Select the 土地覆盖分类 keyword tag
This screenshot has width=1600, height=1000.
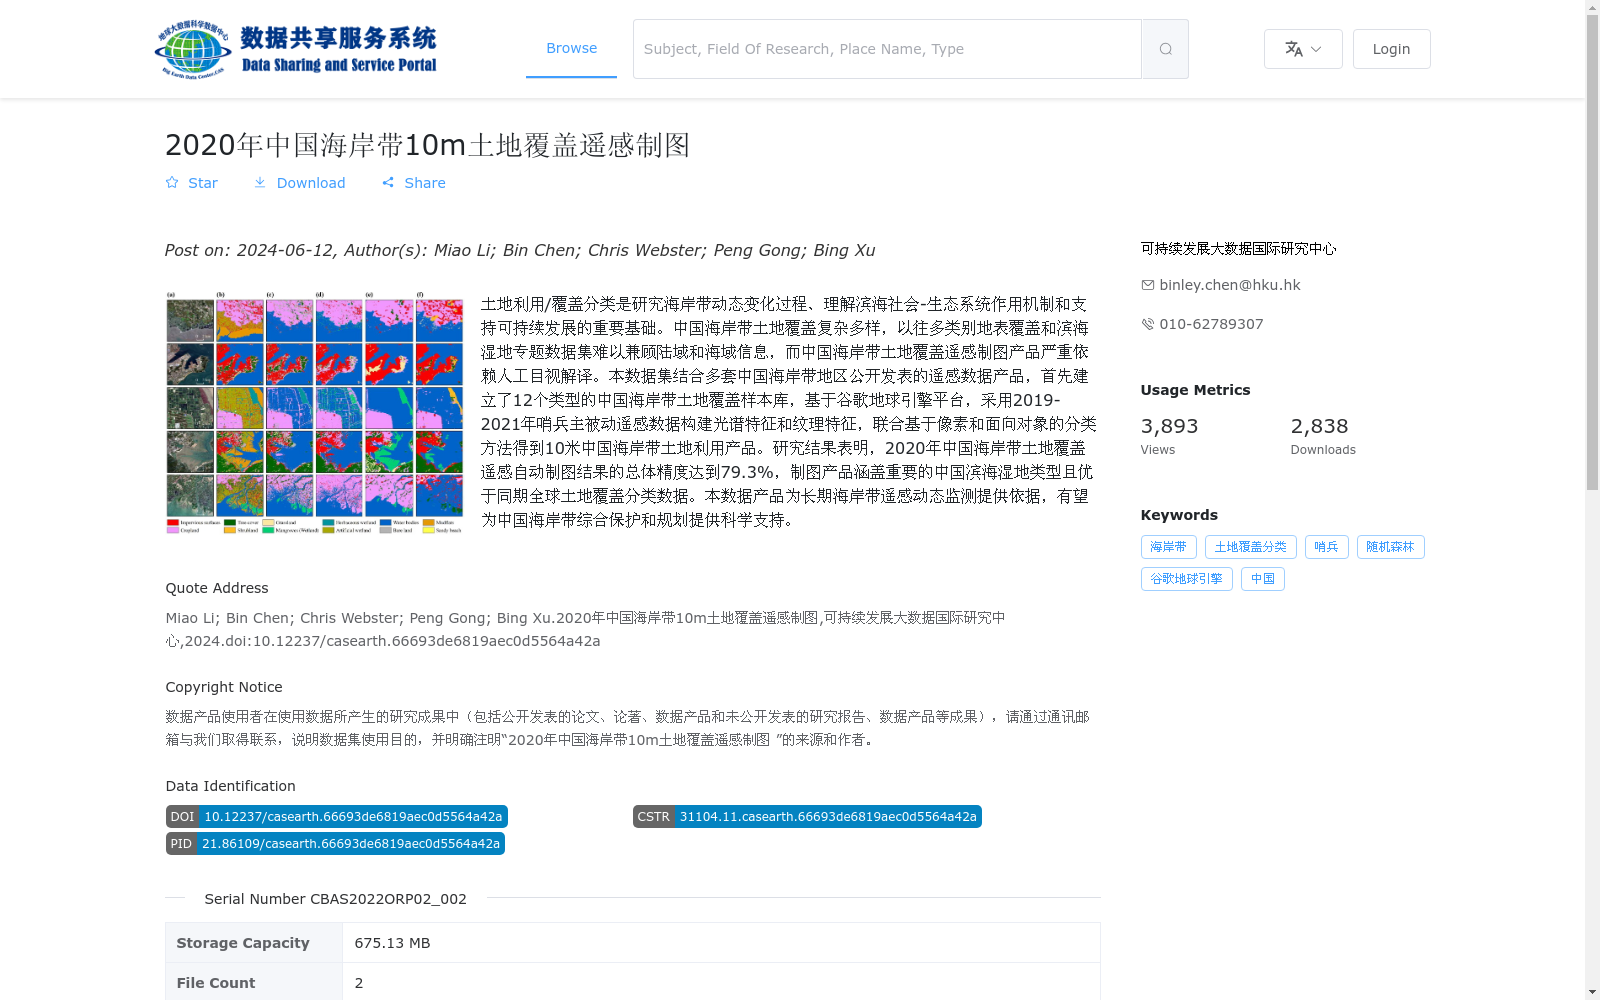click(1250, 547)
